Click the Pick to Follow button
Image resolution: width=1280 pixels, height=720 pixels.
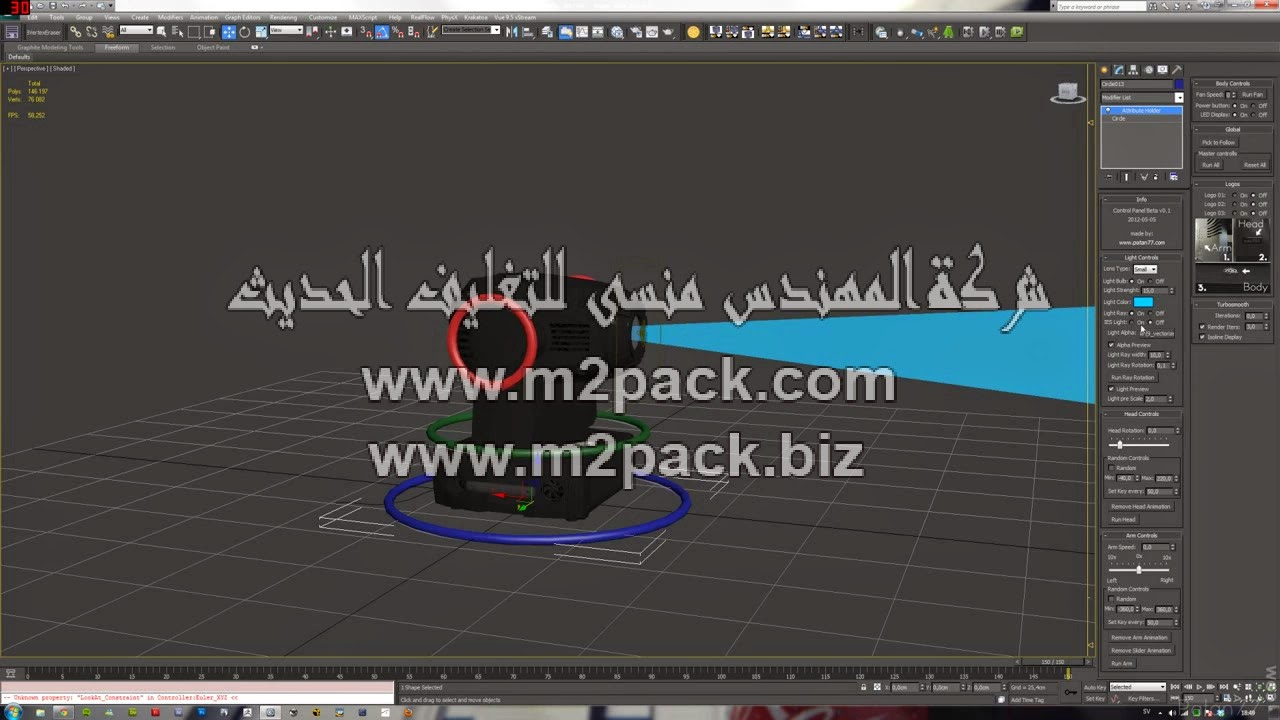tap(1218, 143)
